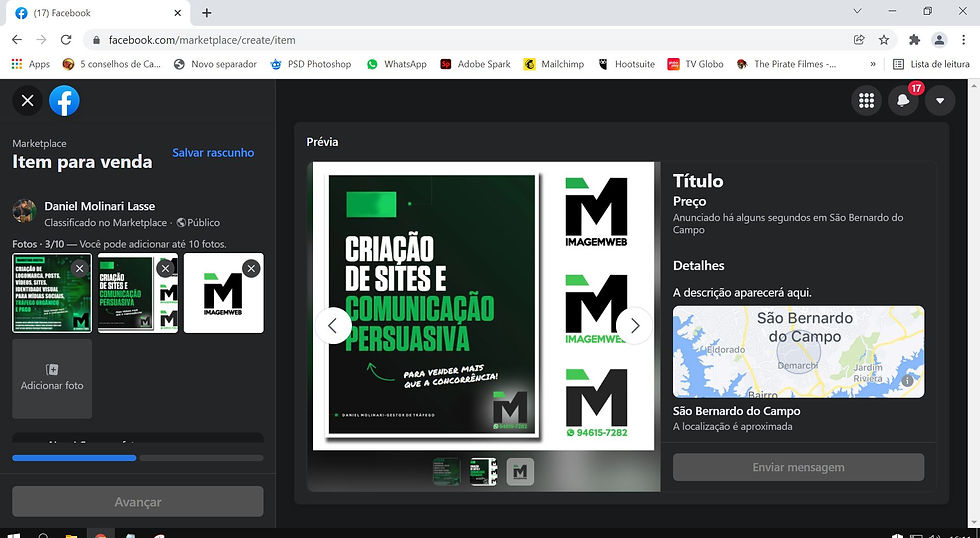Expand the account dropdown arrow
Image resolution: width=980 pixels, height=538 pixels.
(x=940, y=101)
